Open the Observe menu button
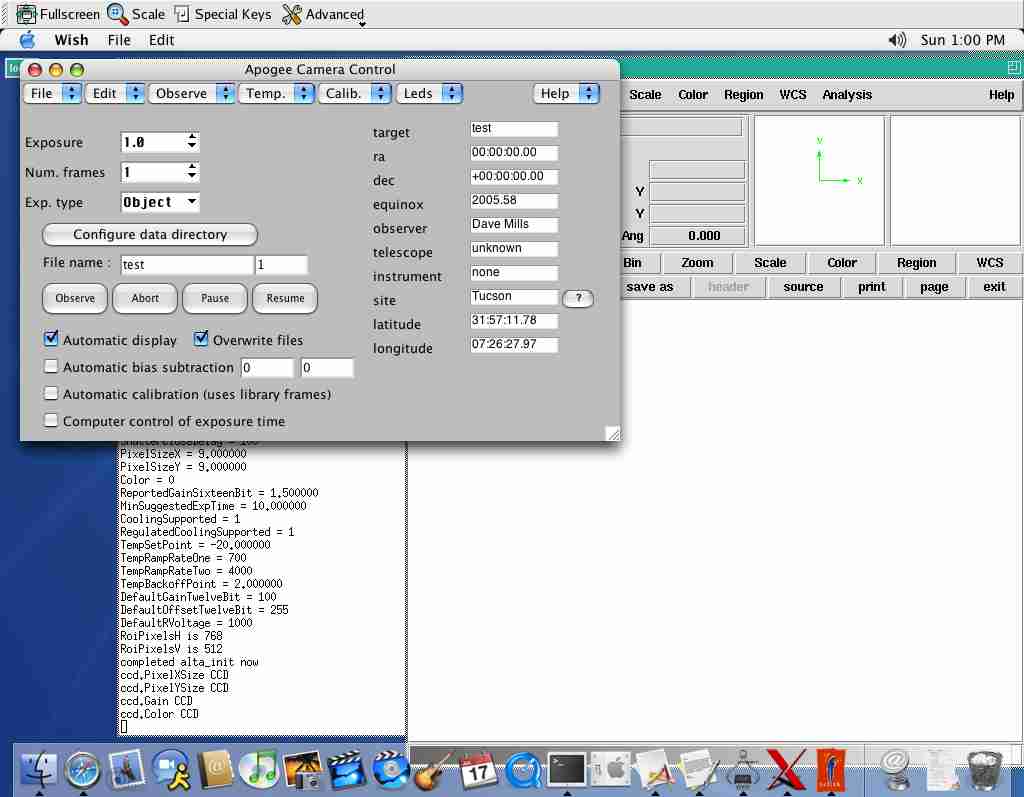 (x=191, y=93)
